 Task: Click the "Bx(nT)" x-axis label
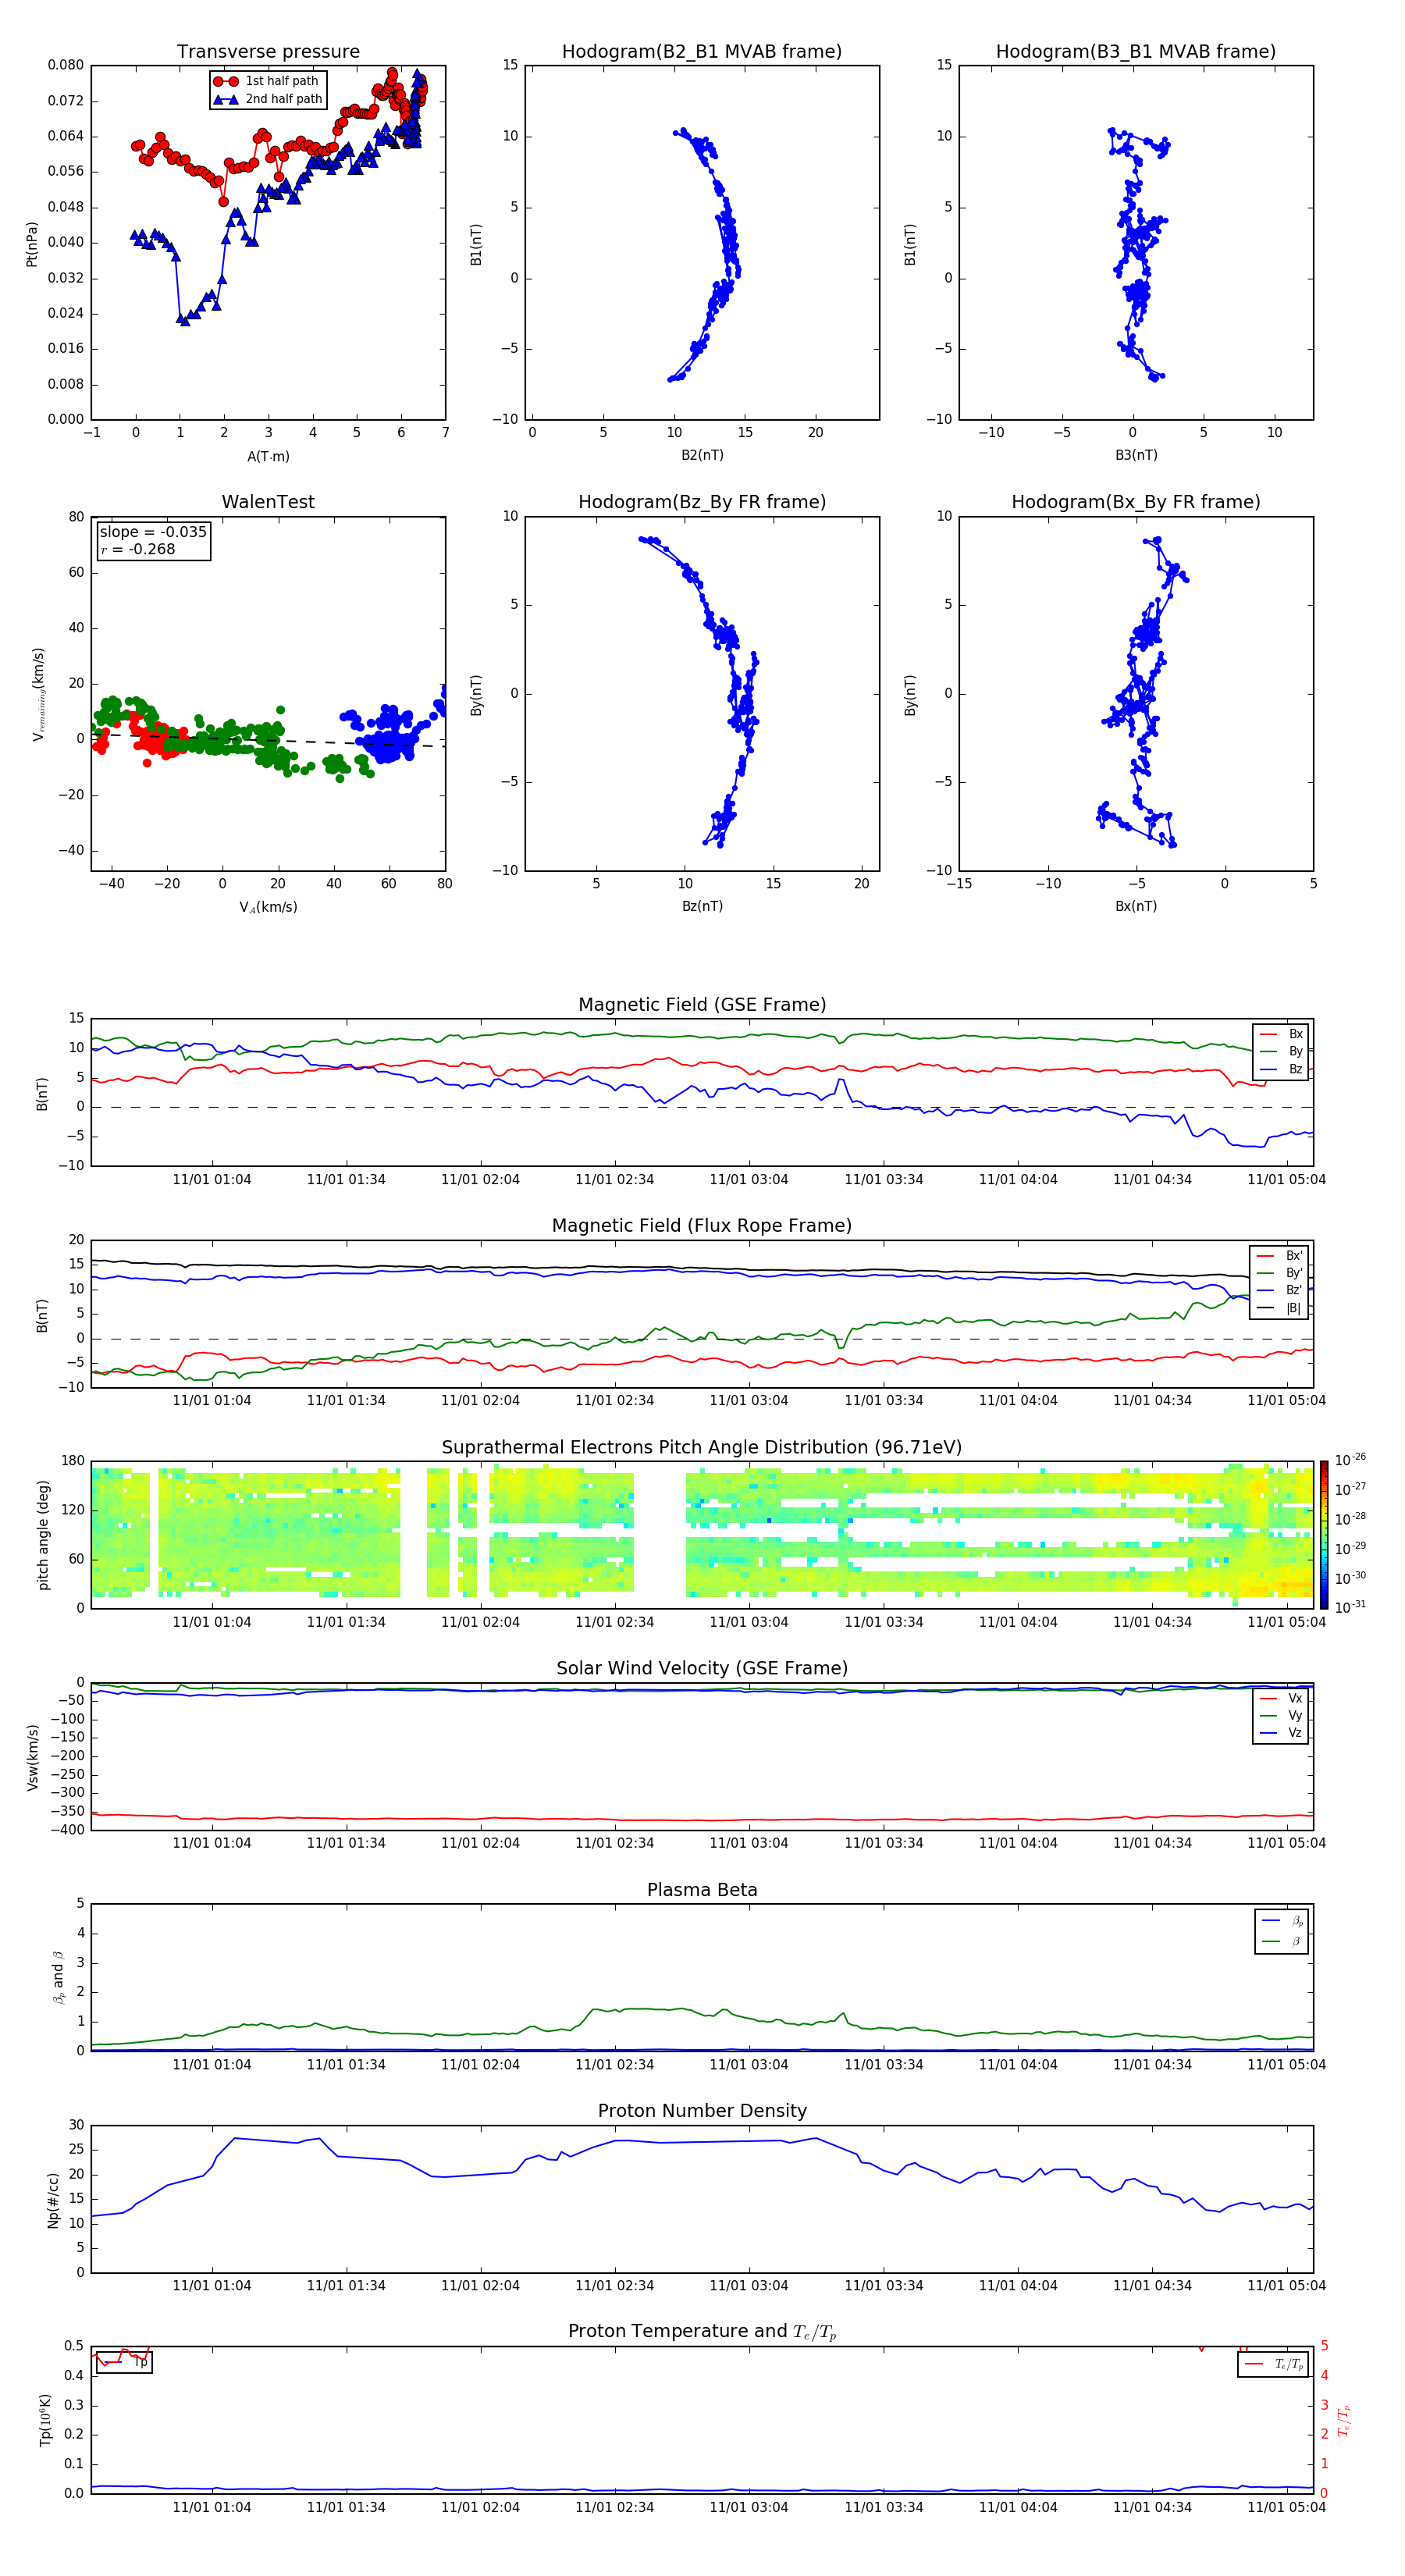[1136, 906]
